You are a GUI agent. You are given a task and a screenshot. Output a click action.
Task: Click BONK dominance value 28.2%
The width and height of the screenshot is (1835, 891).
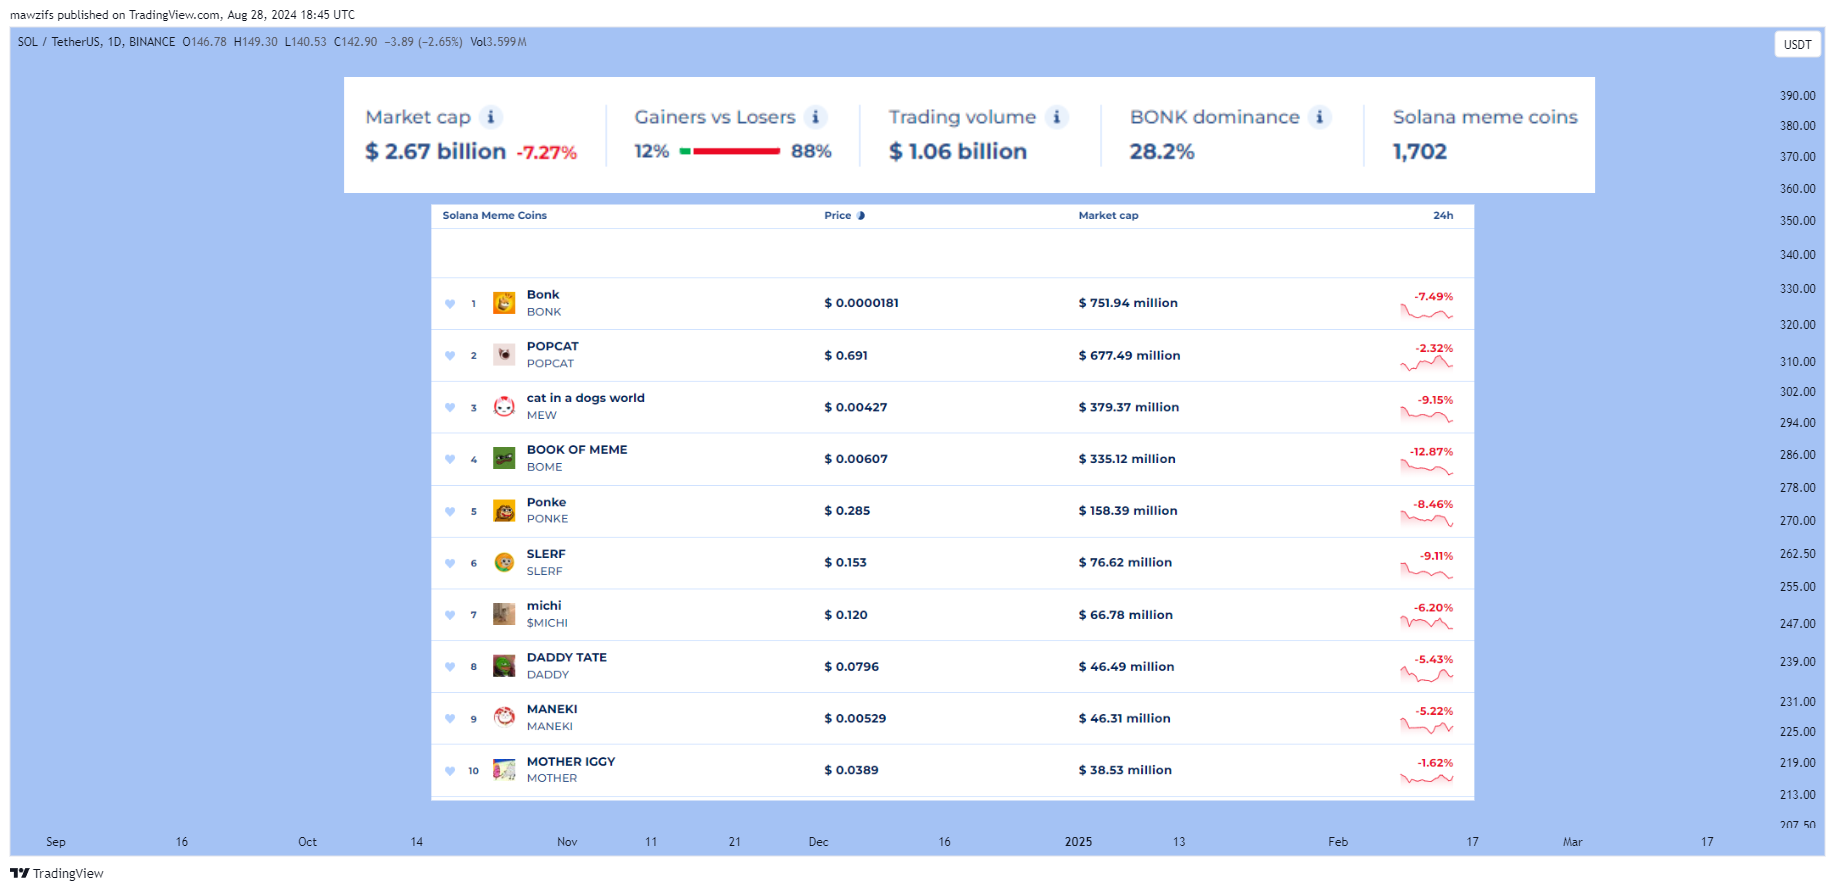1162,151
